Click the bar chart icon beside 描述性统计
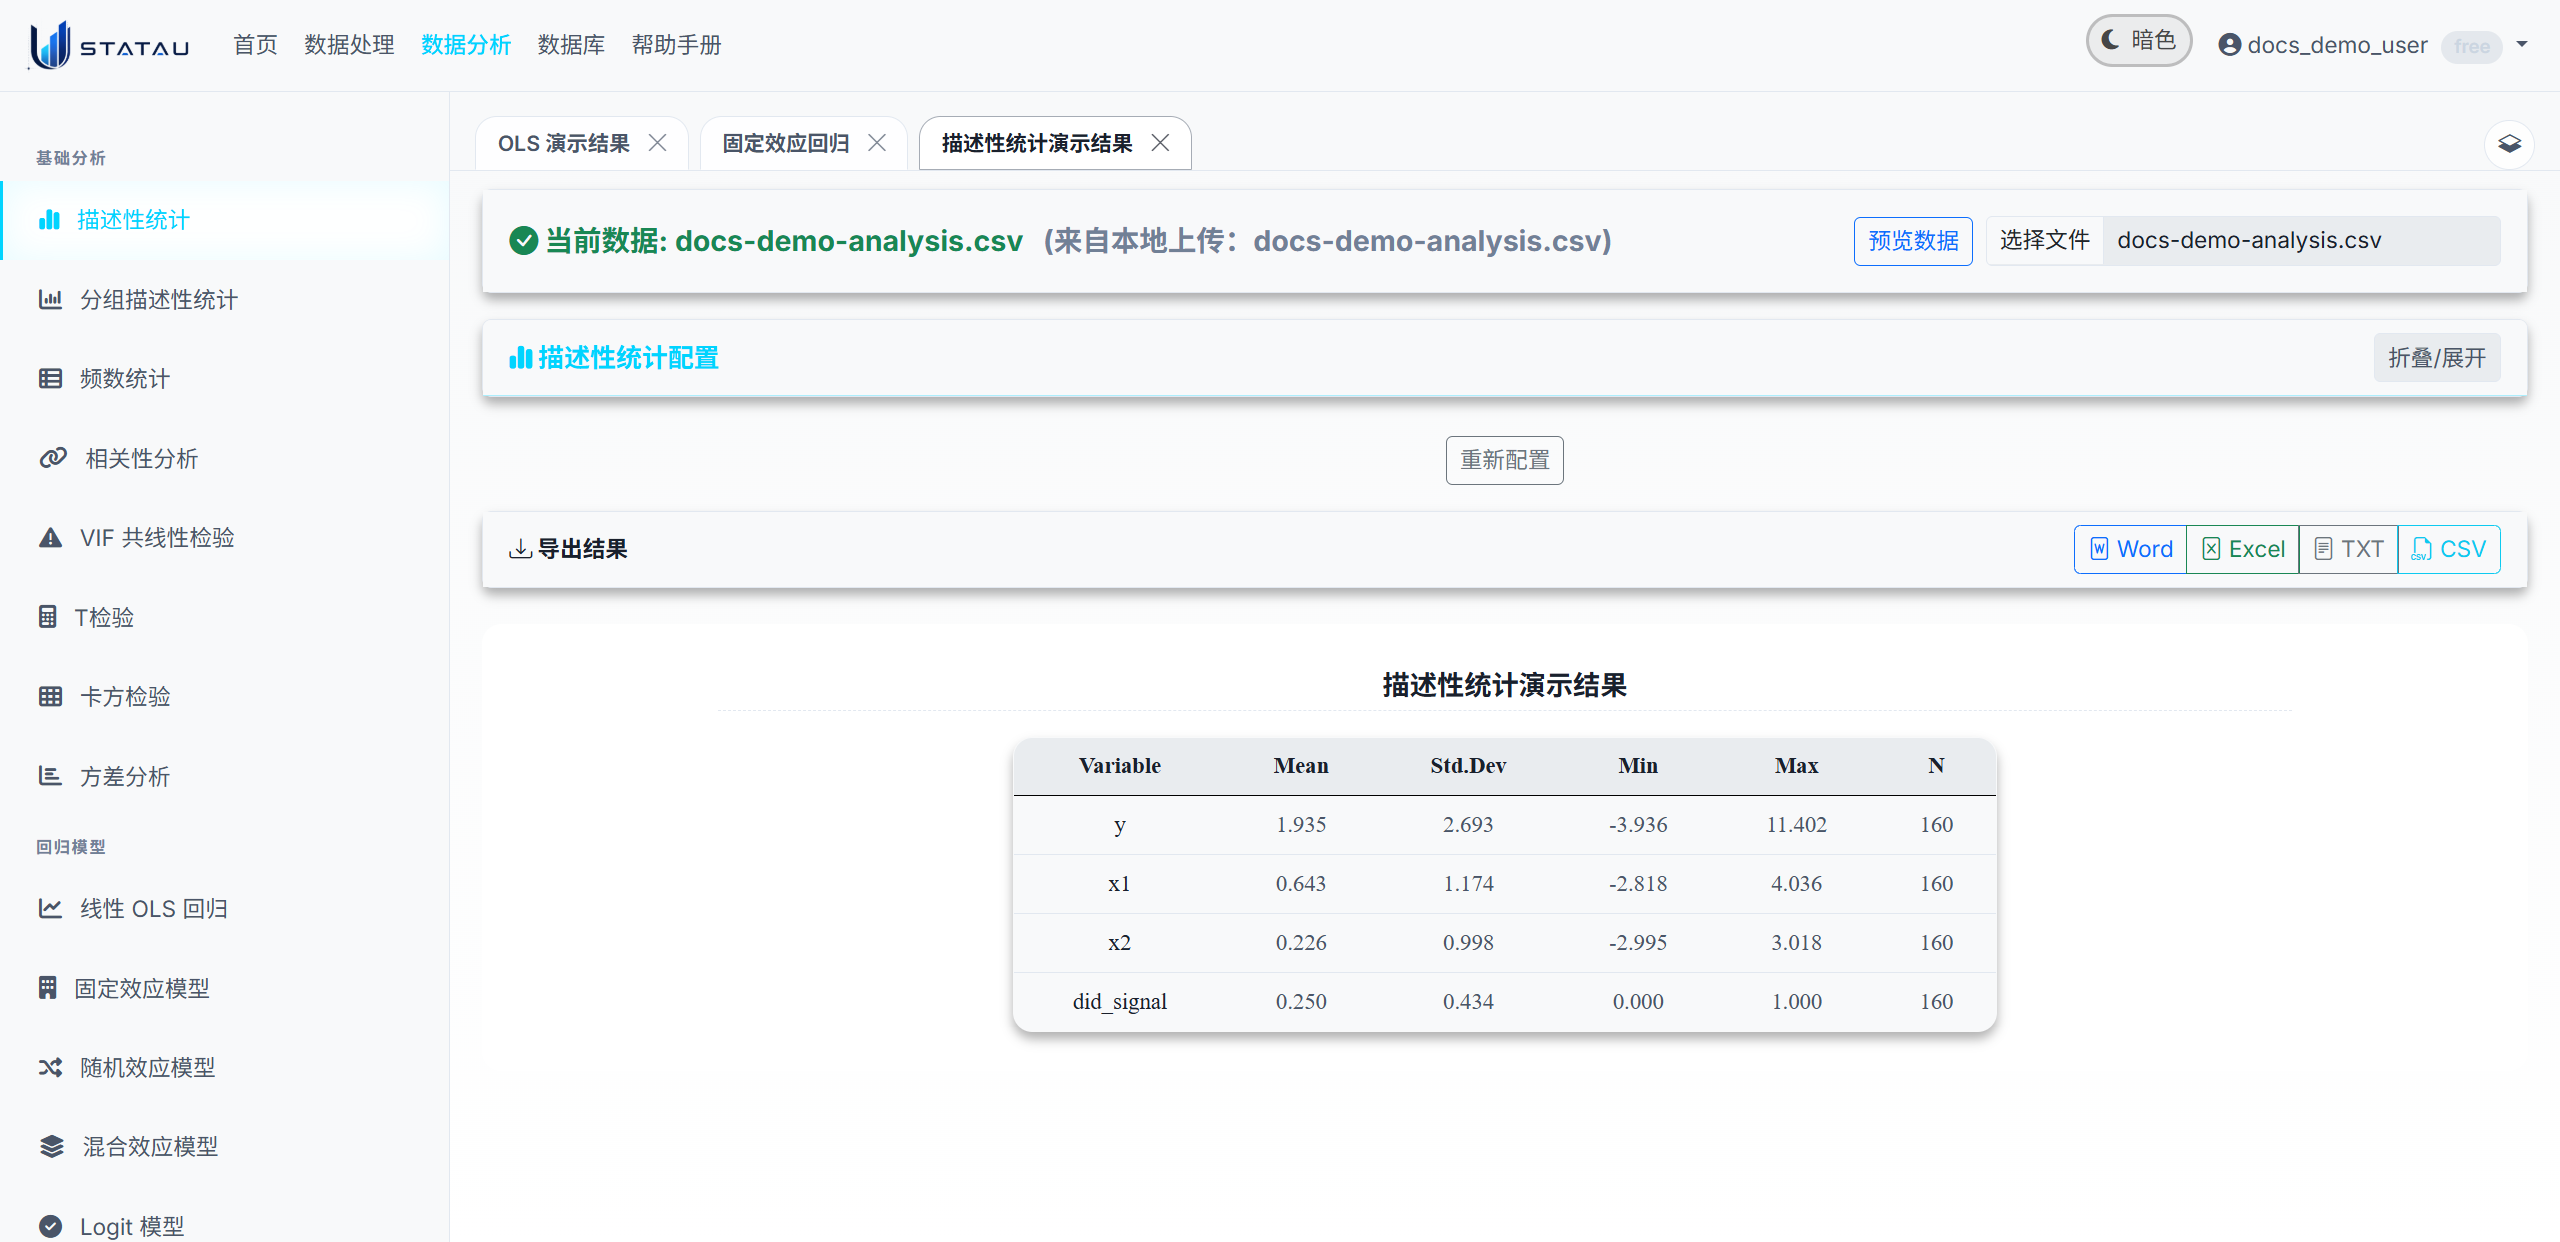 click(49, 220)
